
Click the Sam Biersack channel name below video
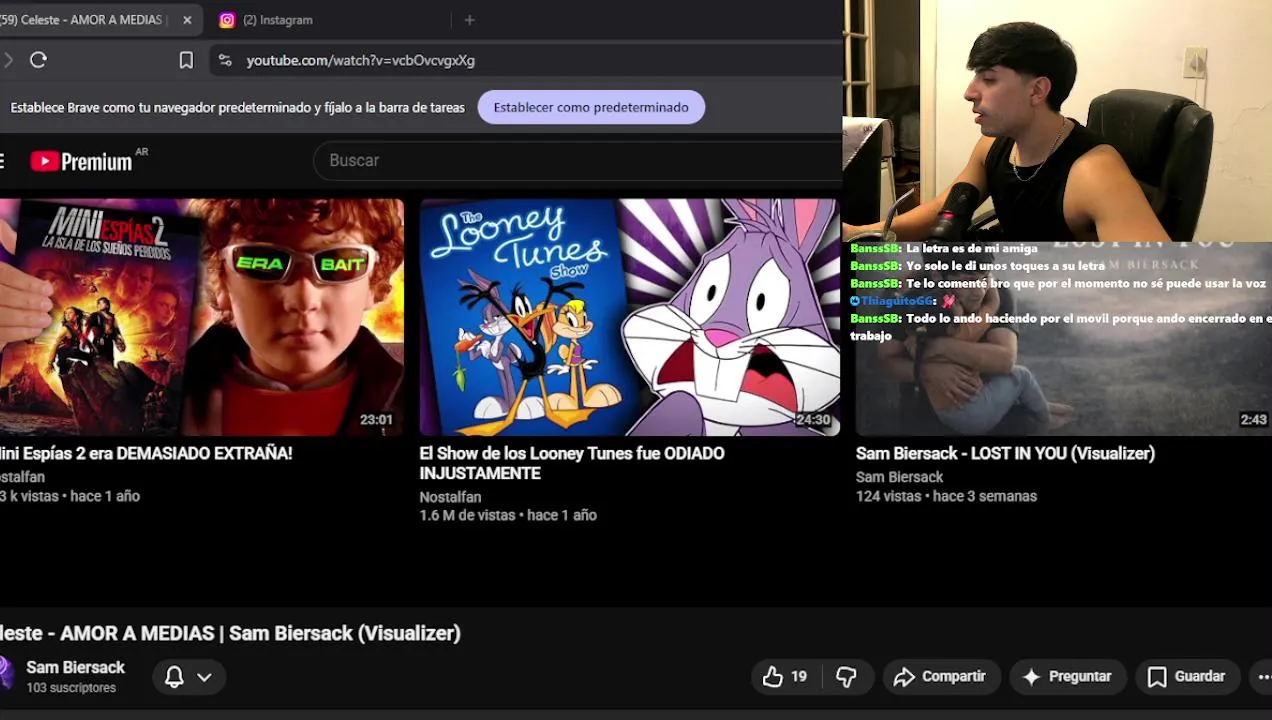coord(75,667)
